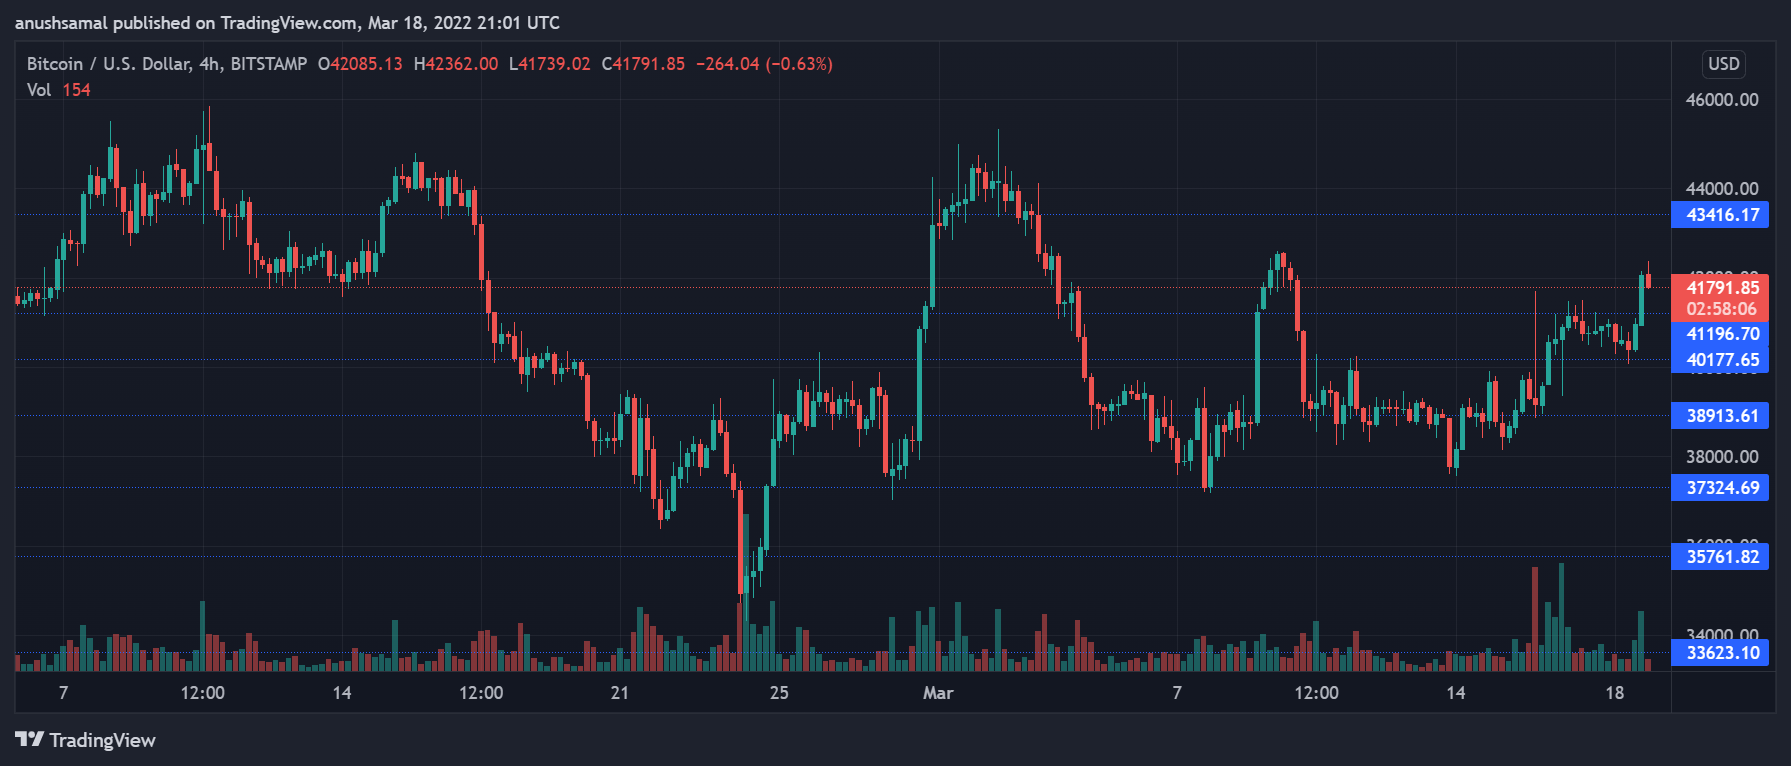
Task: Select the 18 date on time axis
Action: [1614, 693]
